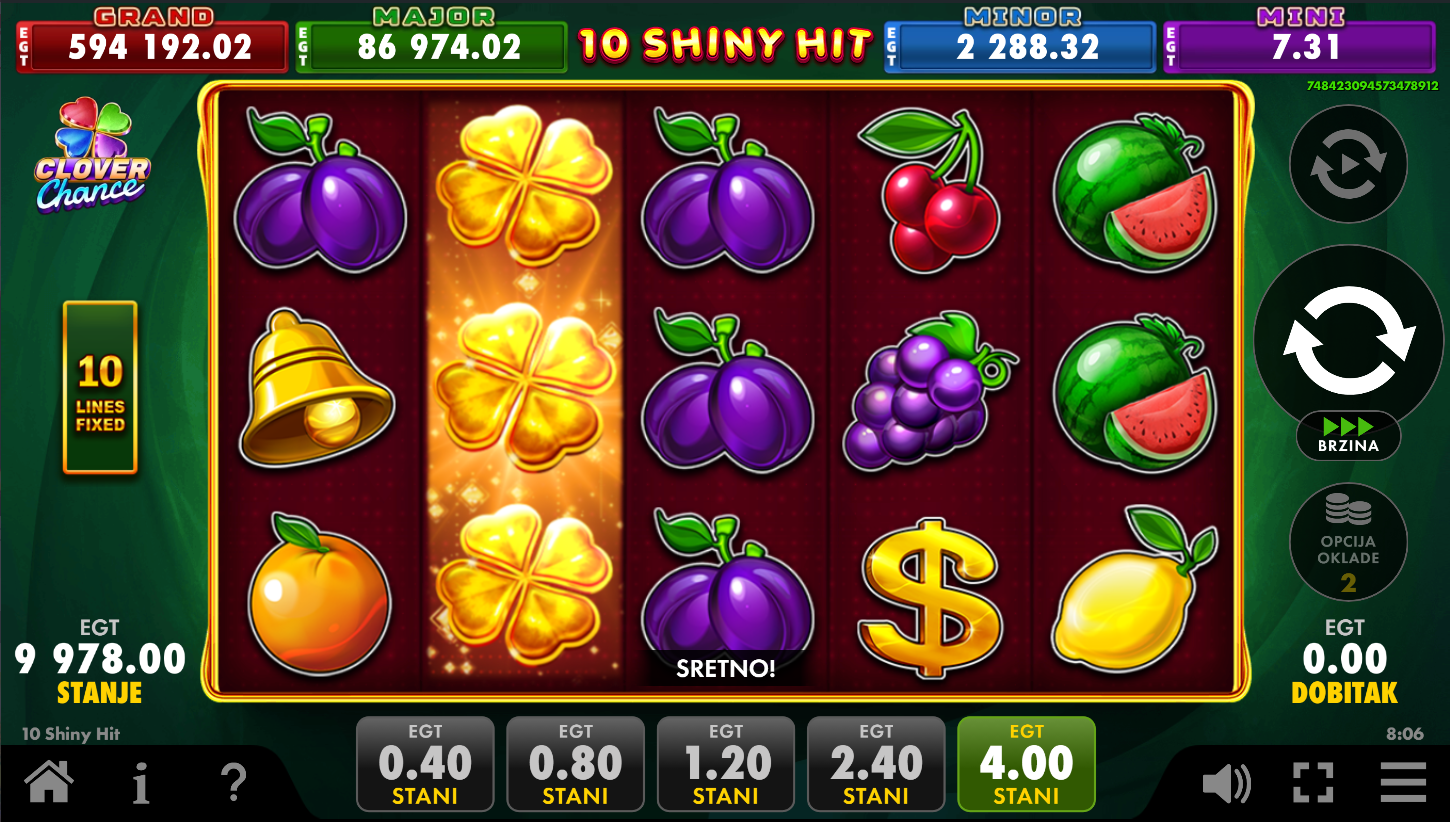This screenshot has height=822, width=1450.
Task: Open the hamburger menu
Action: click(x=1403, y=782)
